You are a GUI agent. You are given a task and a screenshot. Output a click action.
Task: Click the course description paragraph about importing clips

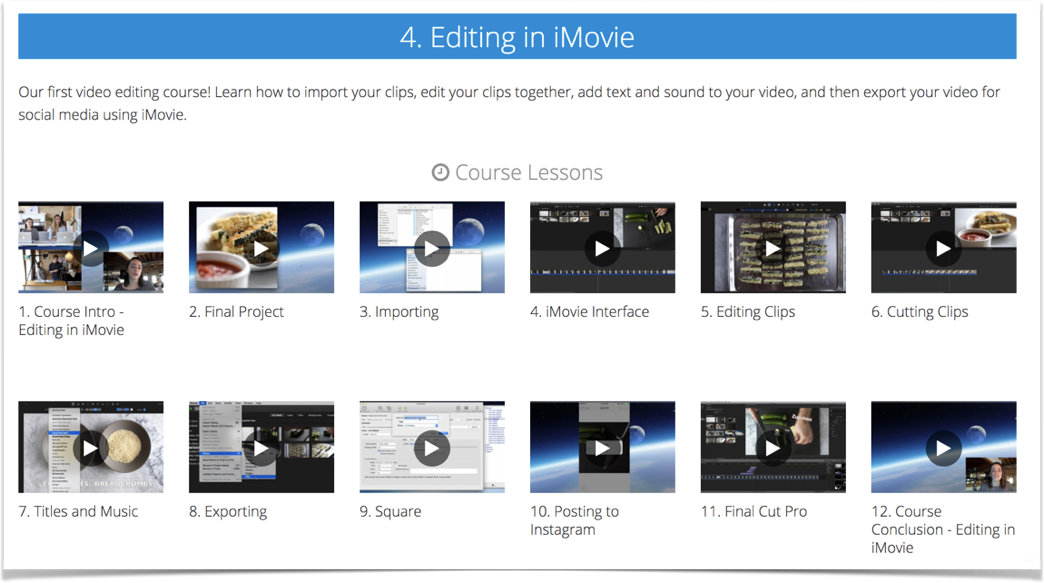[x=509, y=103]
